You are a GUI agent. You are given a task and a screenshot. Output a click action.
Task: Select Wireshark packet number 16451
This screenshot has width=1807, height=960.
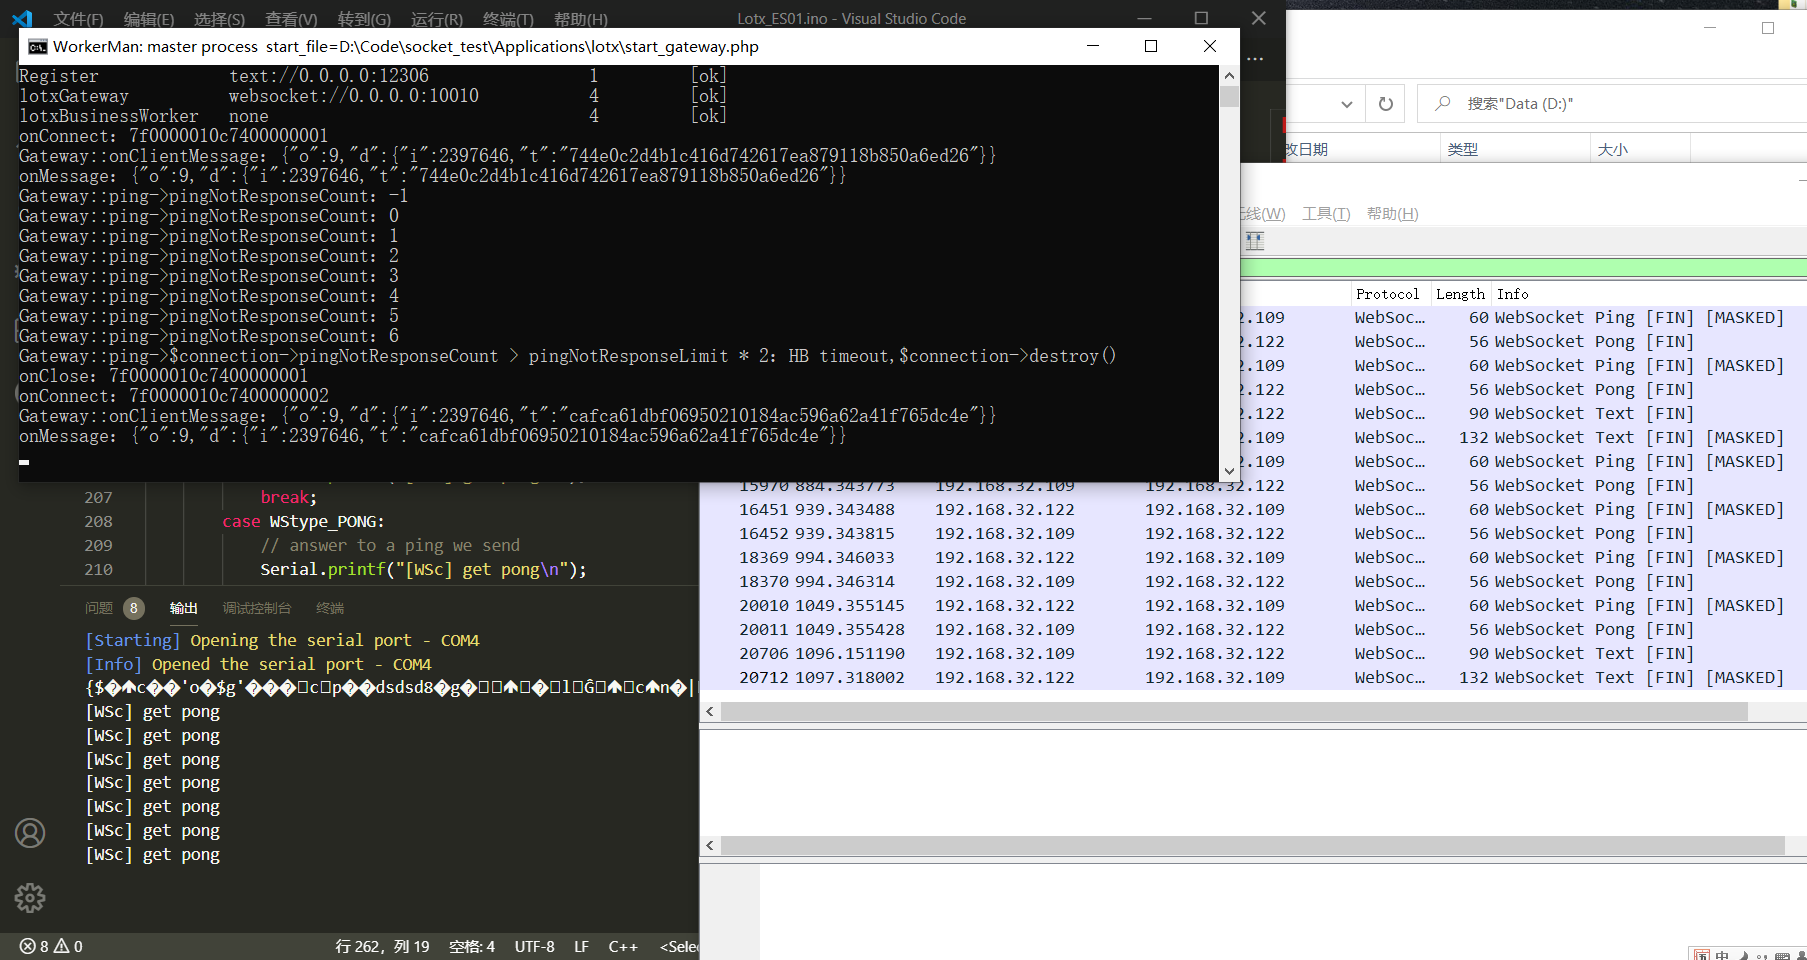click(x=1253, y=510)
